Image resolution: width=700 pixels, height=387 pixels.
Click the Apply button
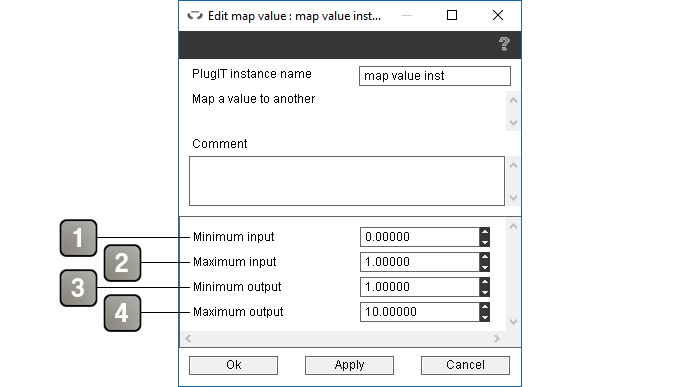[x=350, y=365]
